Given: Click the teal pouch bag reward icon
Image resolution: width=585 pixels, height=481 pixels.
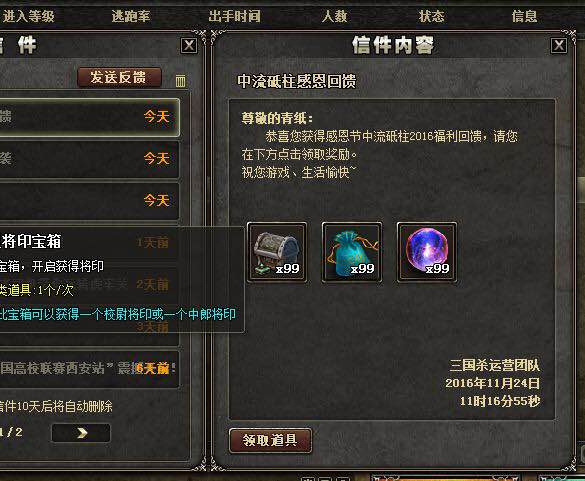Looking at the screenshot, I should 352,252.
